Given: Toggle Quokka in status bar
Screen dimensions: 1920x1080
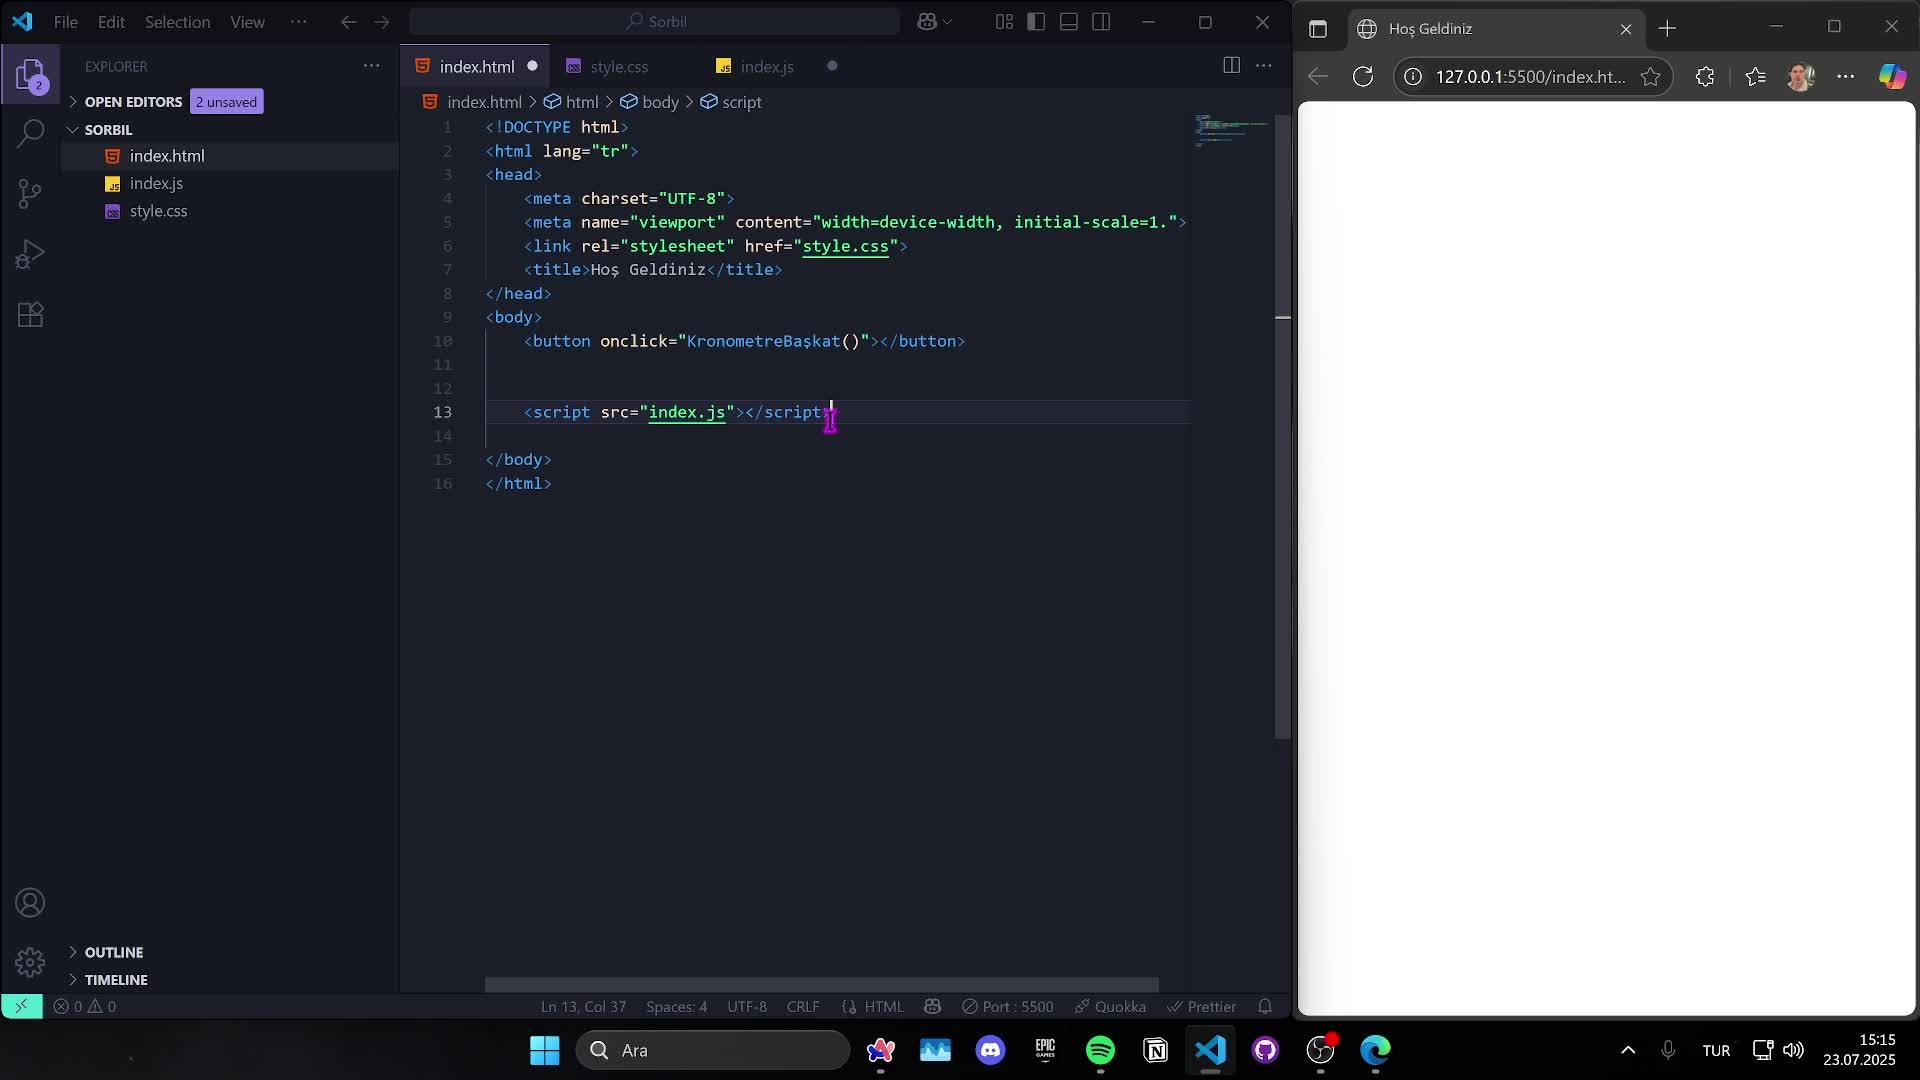Looking at the screenshot, I should click(1110, 1006).
